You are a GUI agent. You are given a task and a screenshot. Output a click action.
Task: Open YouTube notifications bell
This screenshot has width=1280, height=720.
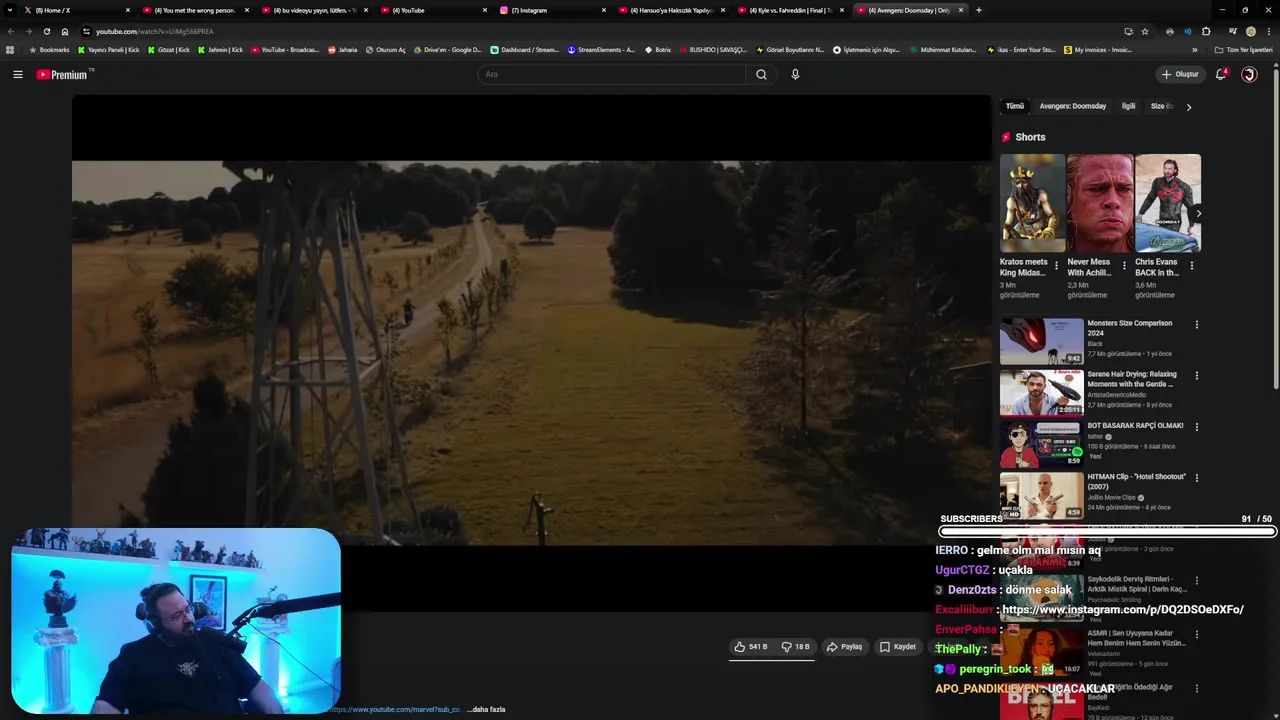pos(1221,74)
